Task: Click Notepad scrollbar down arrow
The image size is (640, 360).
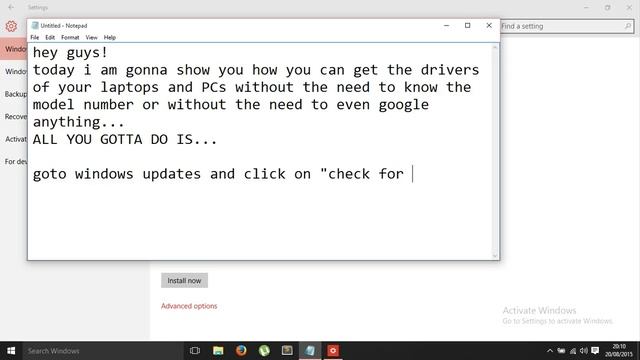Action: point(495,256)
